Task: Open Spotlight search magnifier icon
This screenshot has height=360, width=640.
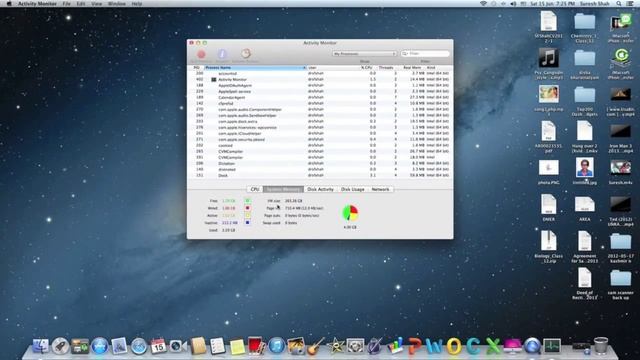Action: (x=619, y=4)
